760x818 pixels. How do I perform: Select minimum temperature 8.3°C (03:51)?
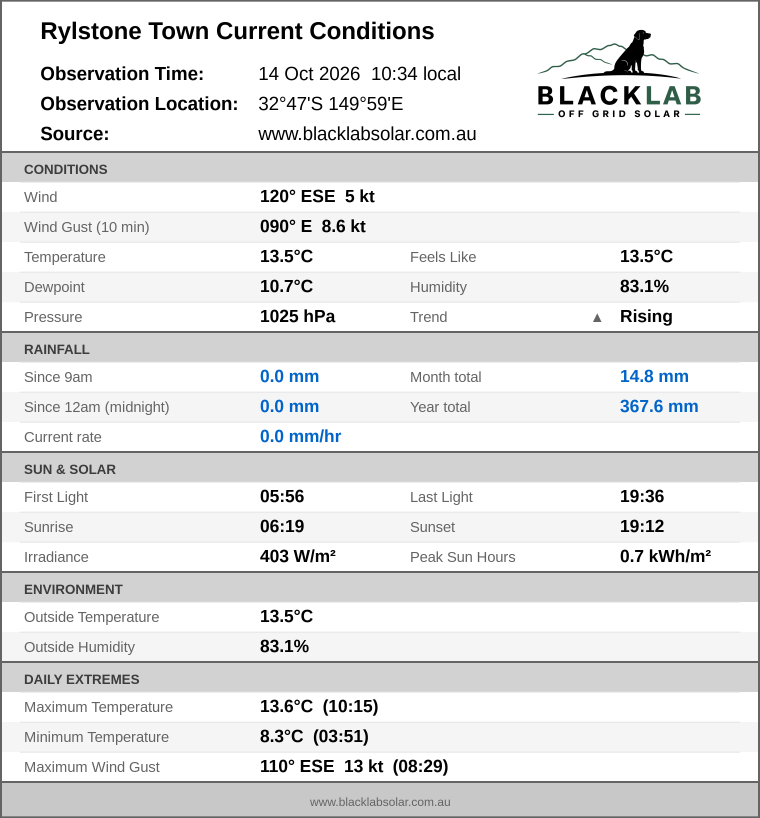point(314,737)
